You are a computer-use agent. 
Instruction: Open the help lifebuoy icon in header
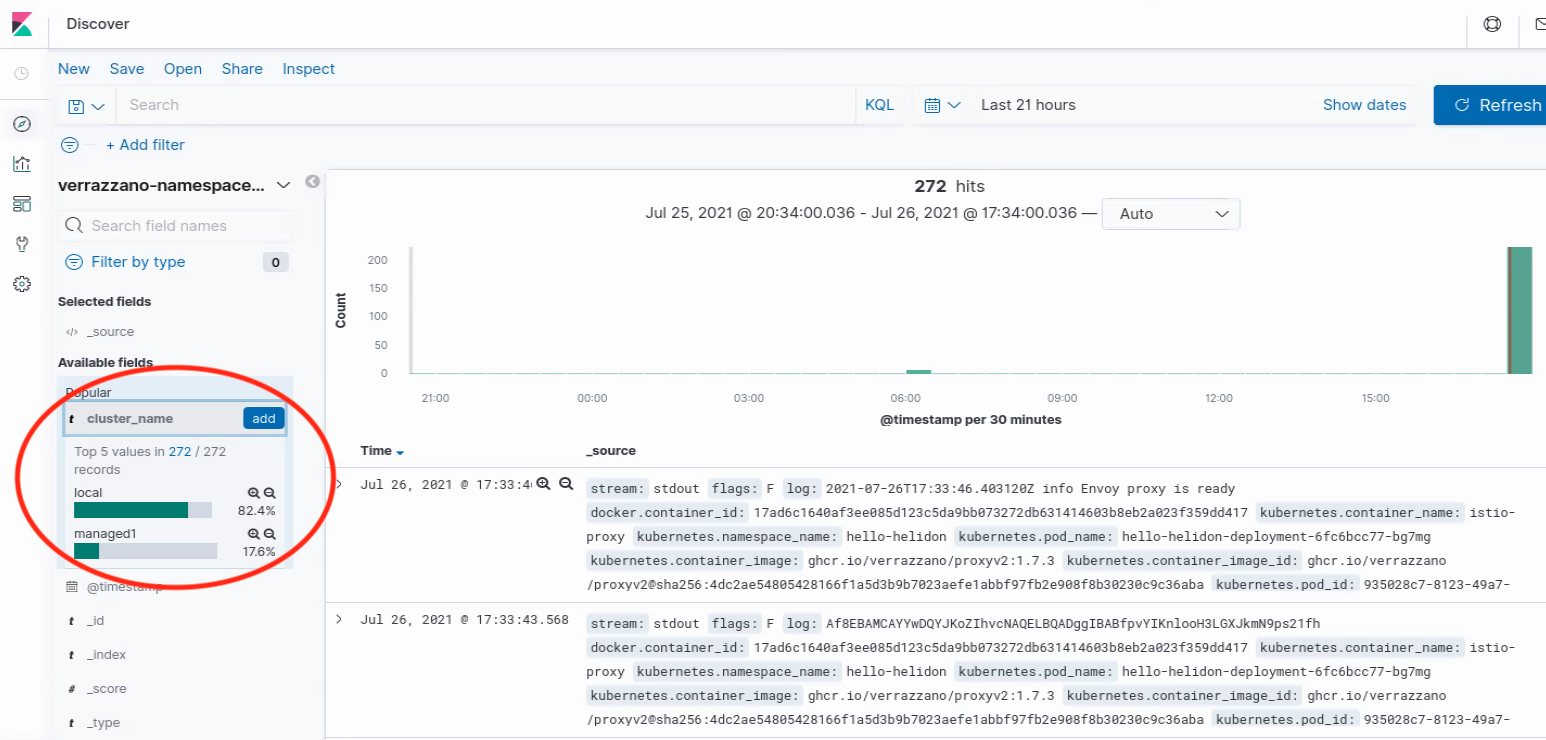pos(1492,24)
